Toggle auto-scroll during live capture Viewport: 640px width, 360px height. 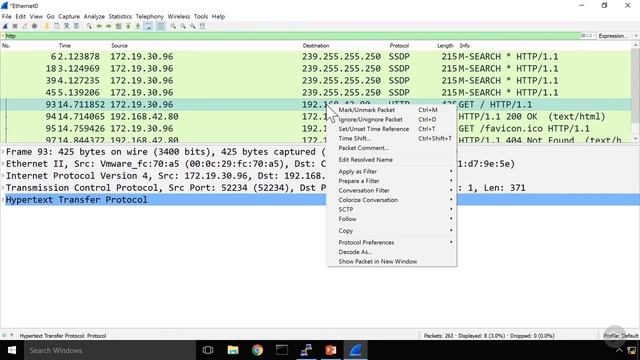pos(148,26)
